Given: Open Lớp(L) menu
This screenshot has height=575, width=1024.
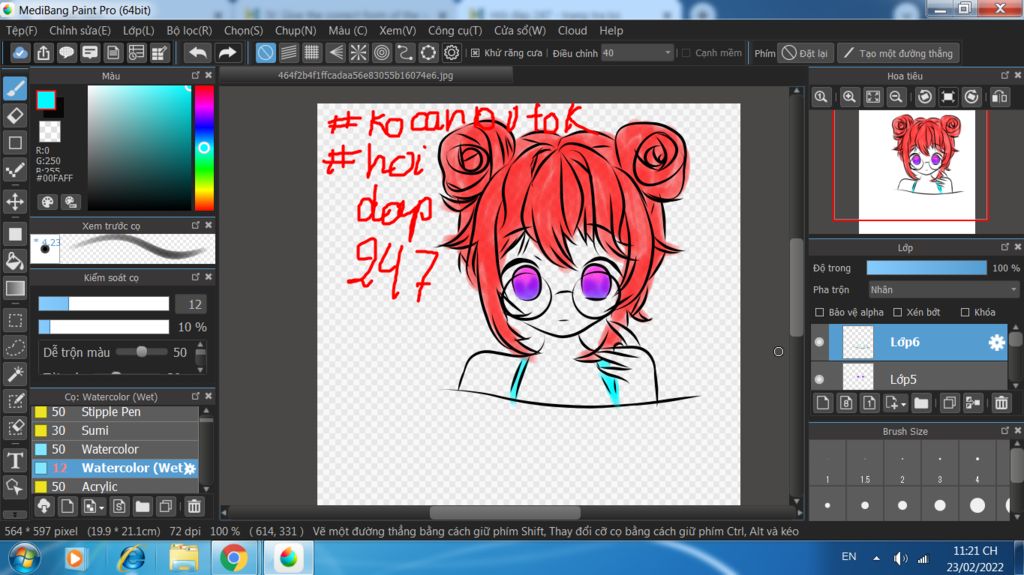Looking at the screenshot, I should coord(138,31).
